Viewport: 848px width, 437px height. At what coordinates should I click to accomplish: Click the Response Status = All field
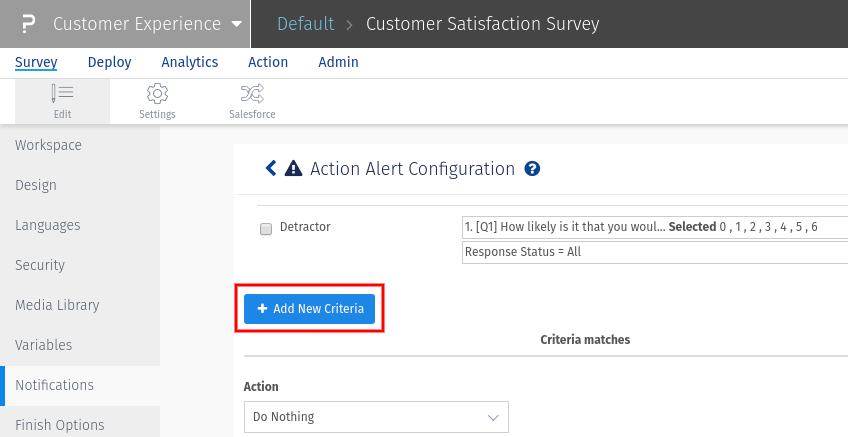(x=655, y=252)
